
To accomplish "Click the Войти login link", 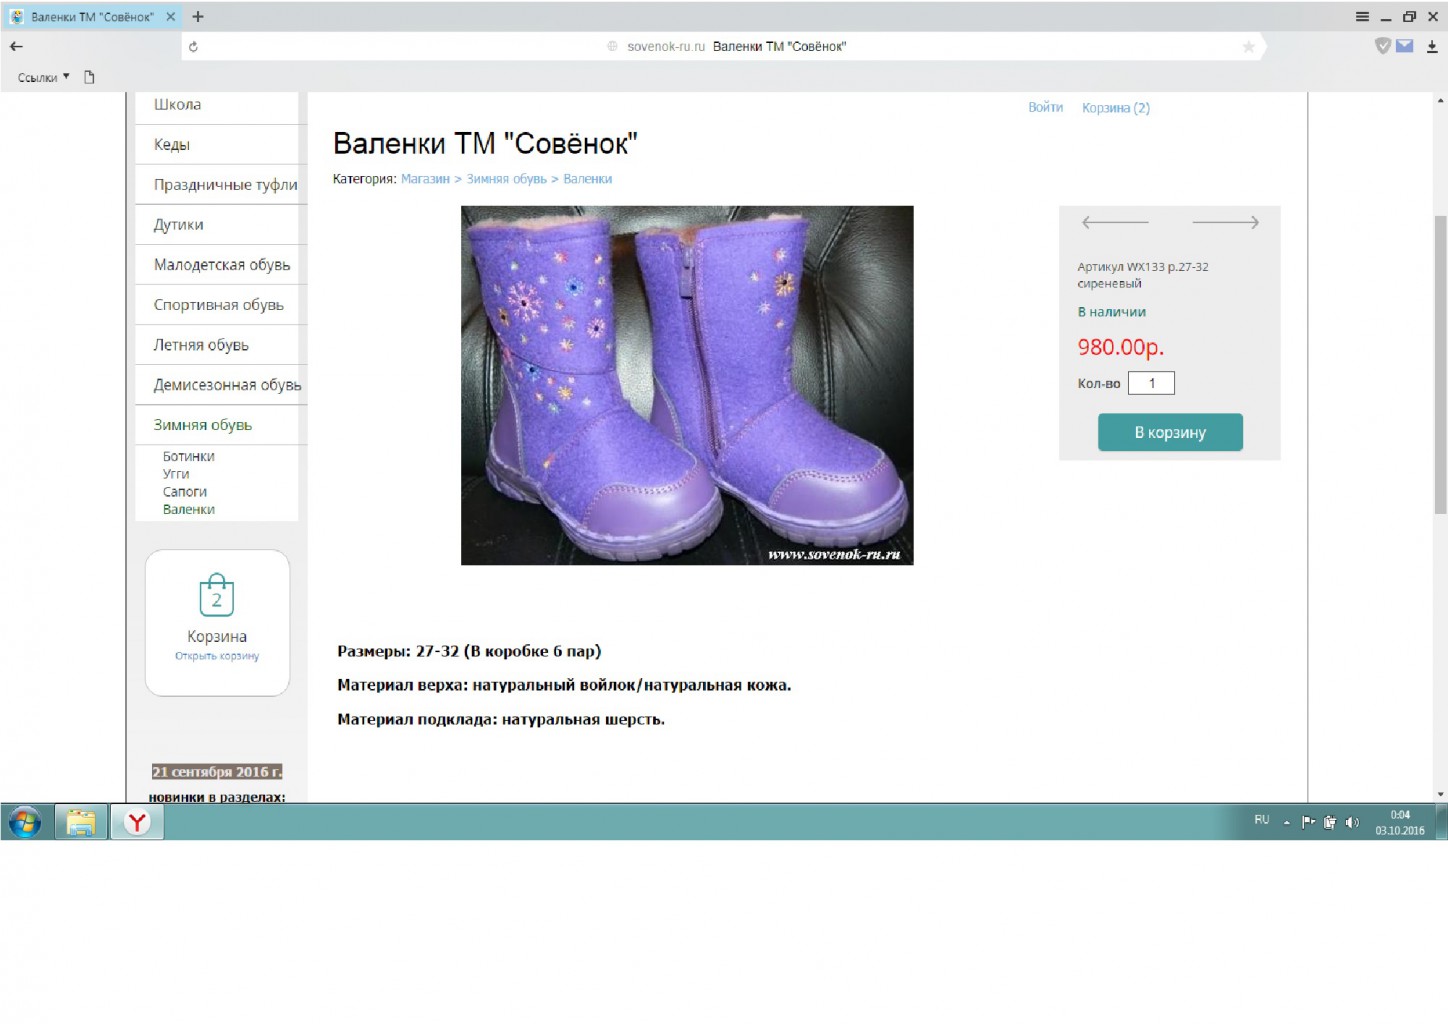I will coord(1045,107).
